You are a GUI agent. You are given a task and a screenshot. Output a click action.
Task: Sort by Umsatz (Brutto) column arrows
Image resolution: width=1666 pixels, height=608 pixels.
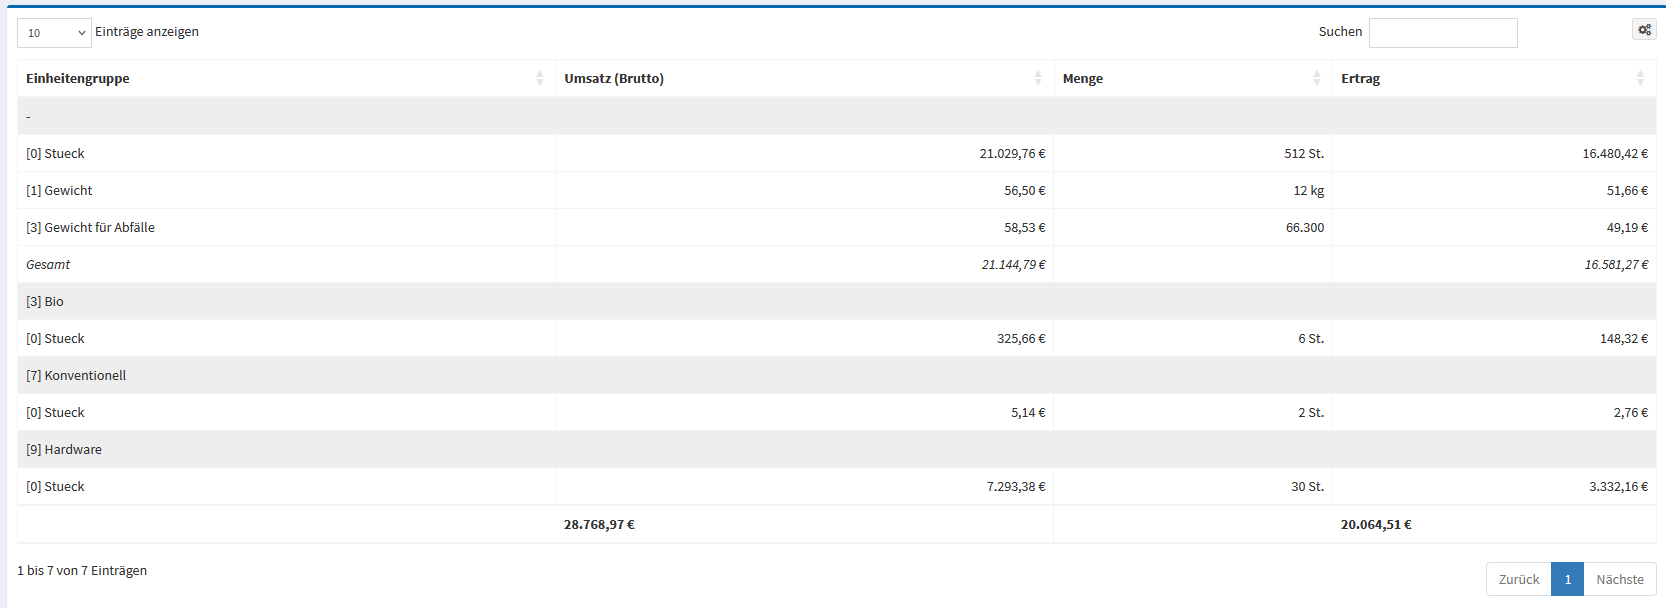coord(1038,78)
